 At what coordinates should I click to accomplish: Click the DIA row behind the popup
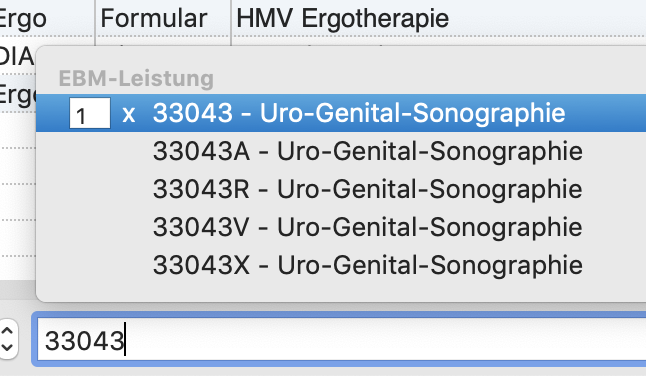tap(17, 56)
